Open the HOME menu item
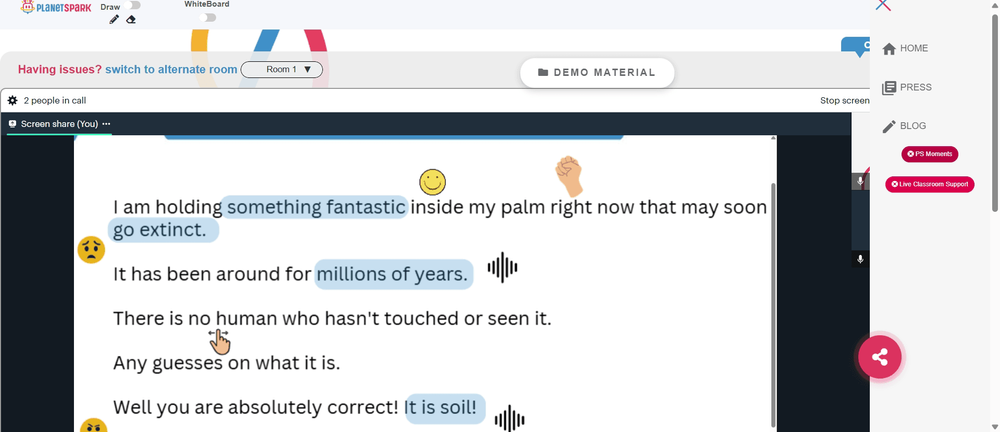 tap(905, 48)
